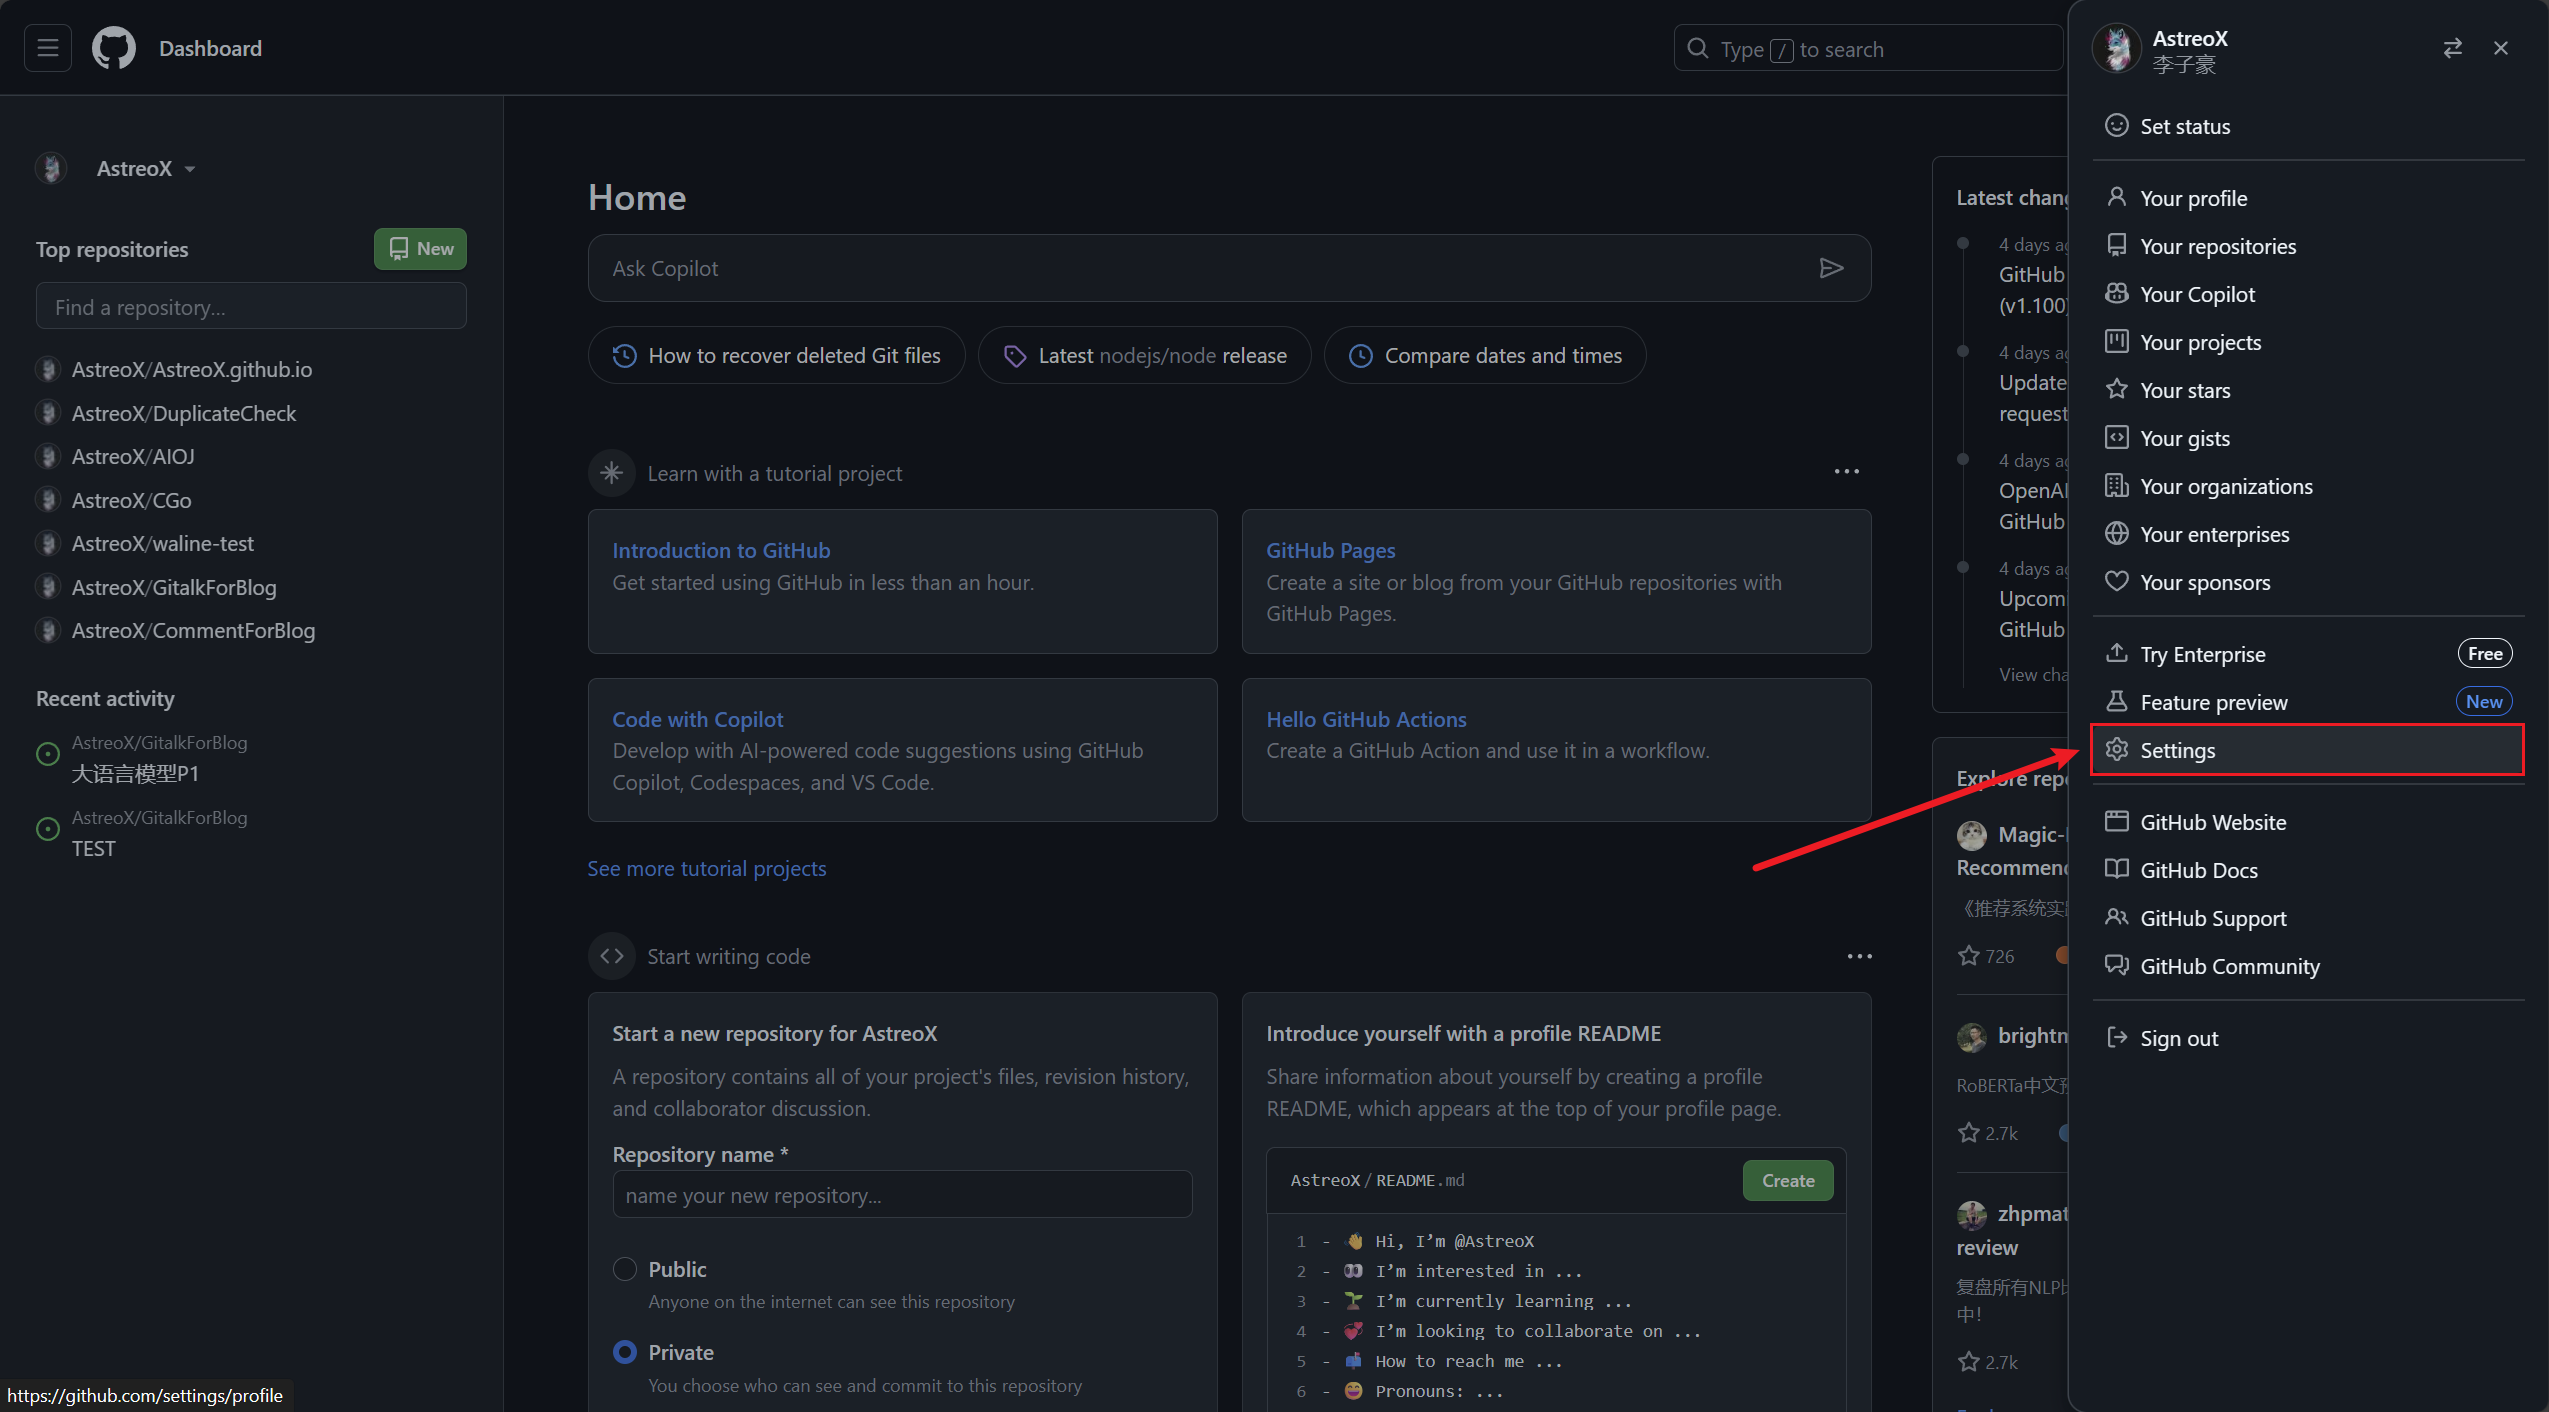2549x1412 pixels.
Task: Click the account switcher arrows icon
Action: pyautogui.click(x=2452, y=48)
